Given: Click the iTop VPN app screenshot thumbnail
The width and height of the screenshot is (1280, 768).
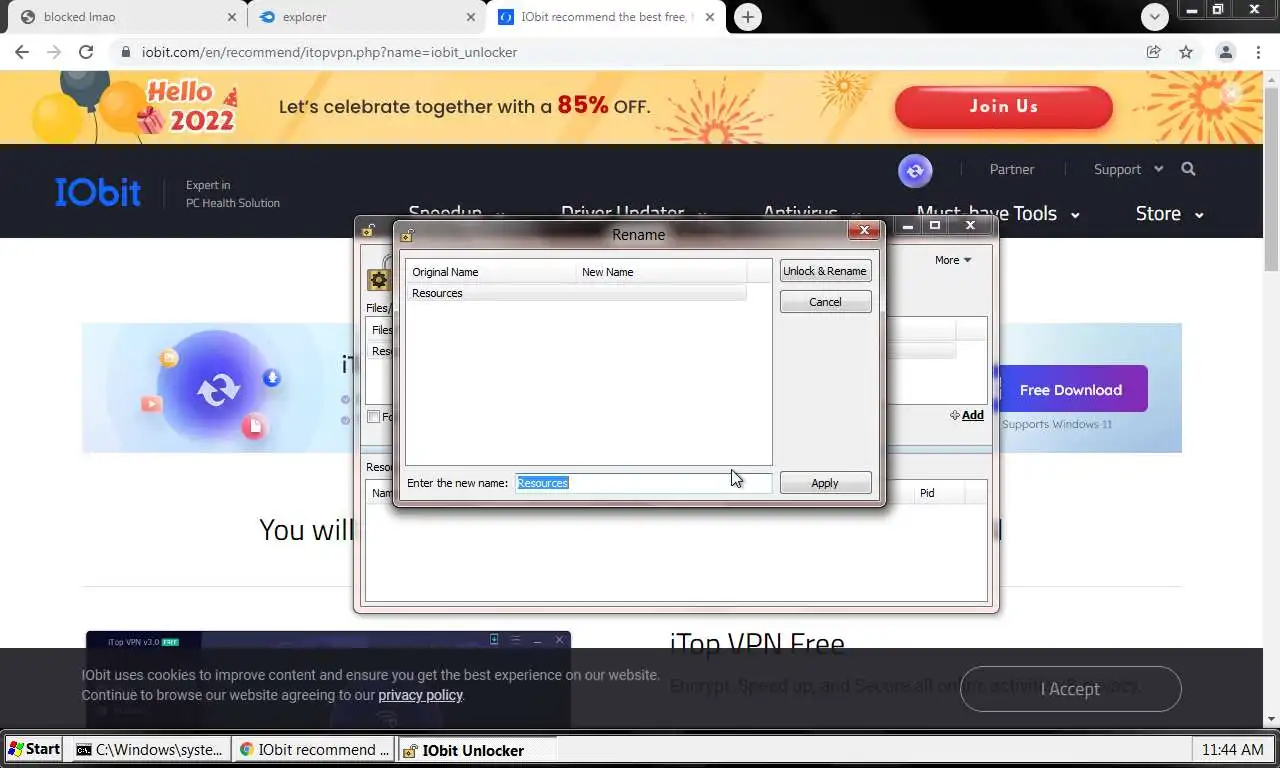Looking at the screenshot, I should point(328,679).
